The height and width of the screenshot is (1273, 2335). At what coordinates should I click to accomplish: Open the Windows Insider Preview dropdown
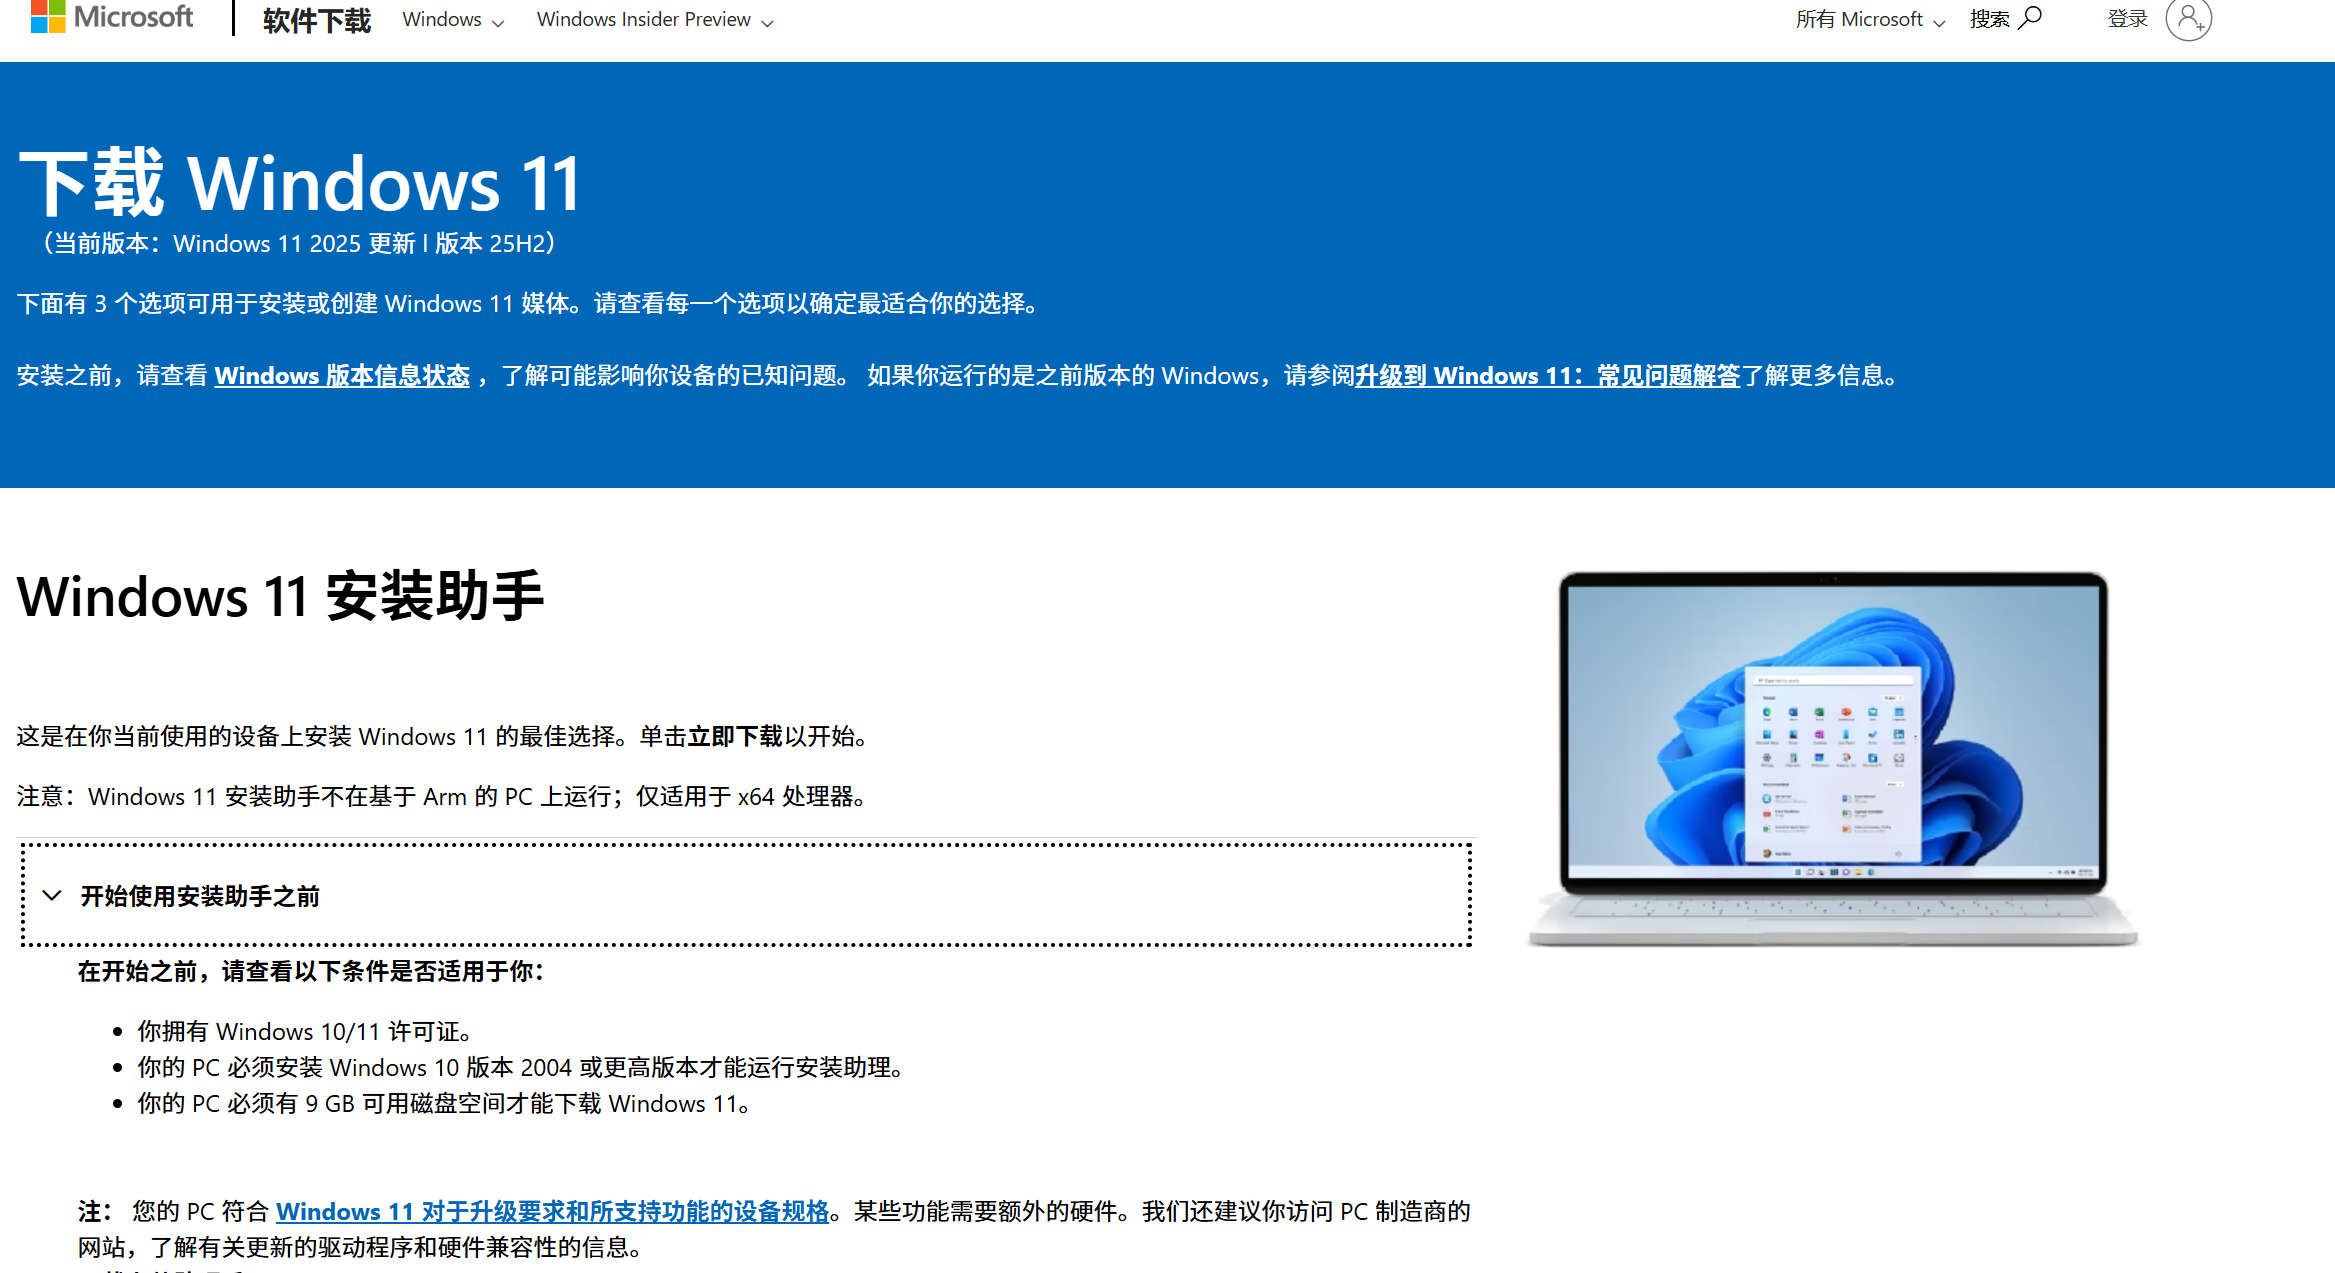tap(654, 19)
